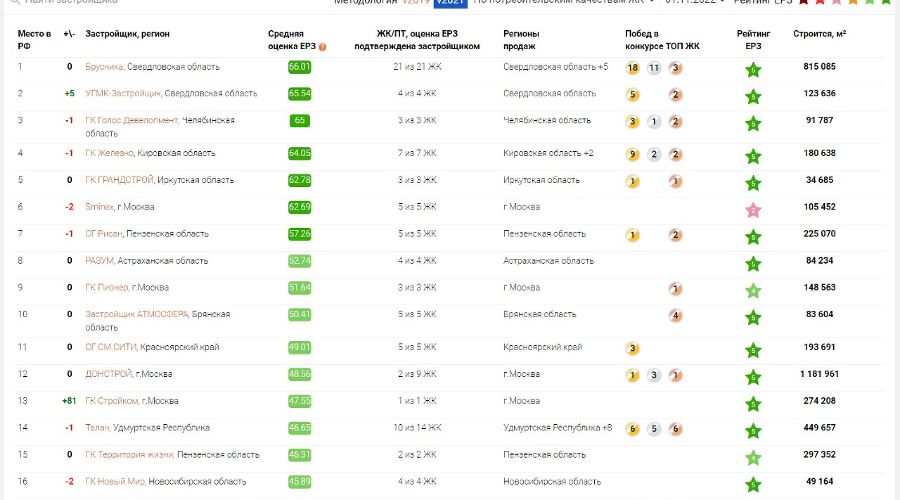
Task: Click the rating star for ГК Территория жизни
Action: coord(754,458)
